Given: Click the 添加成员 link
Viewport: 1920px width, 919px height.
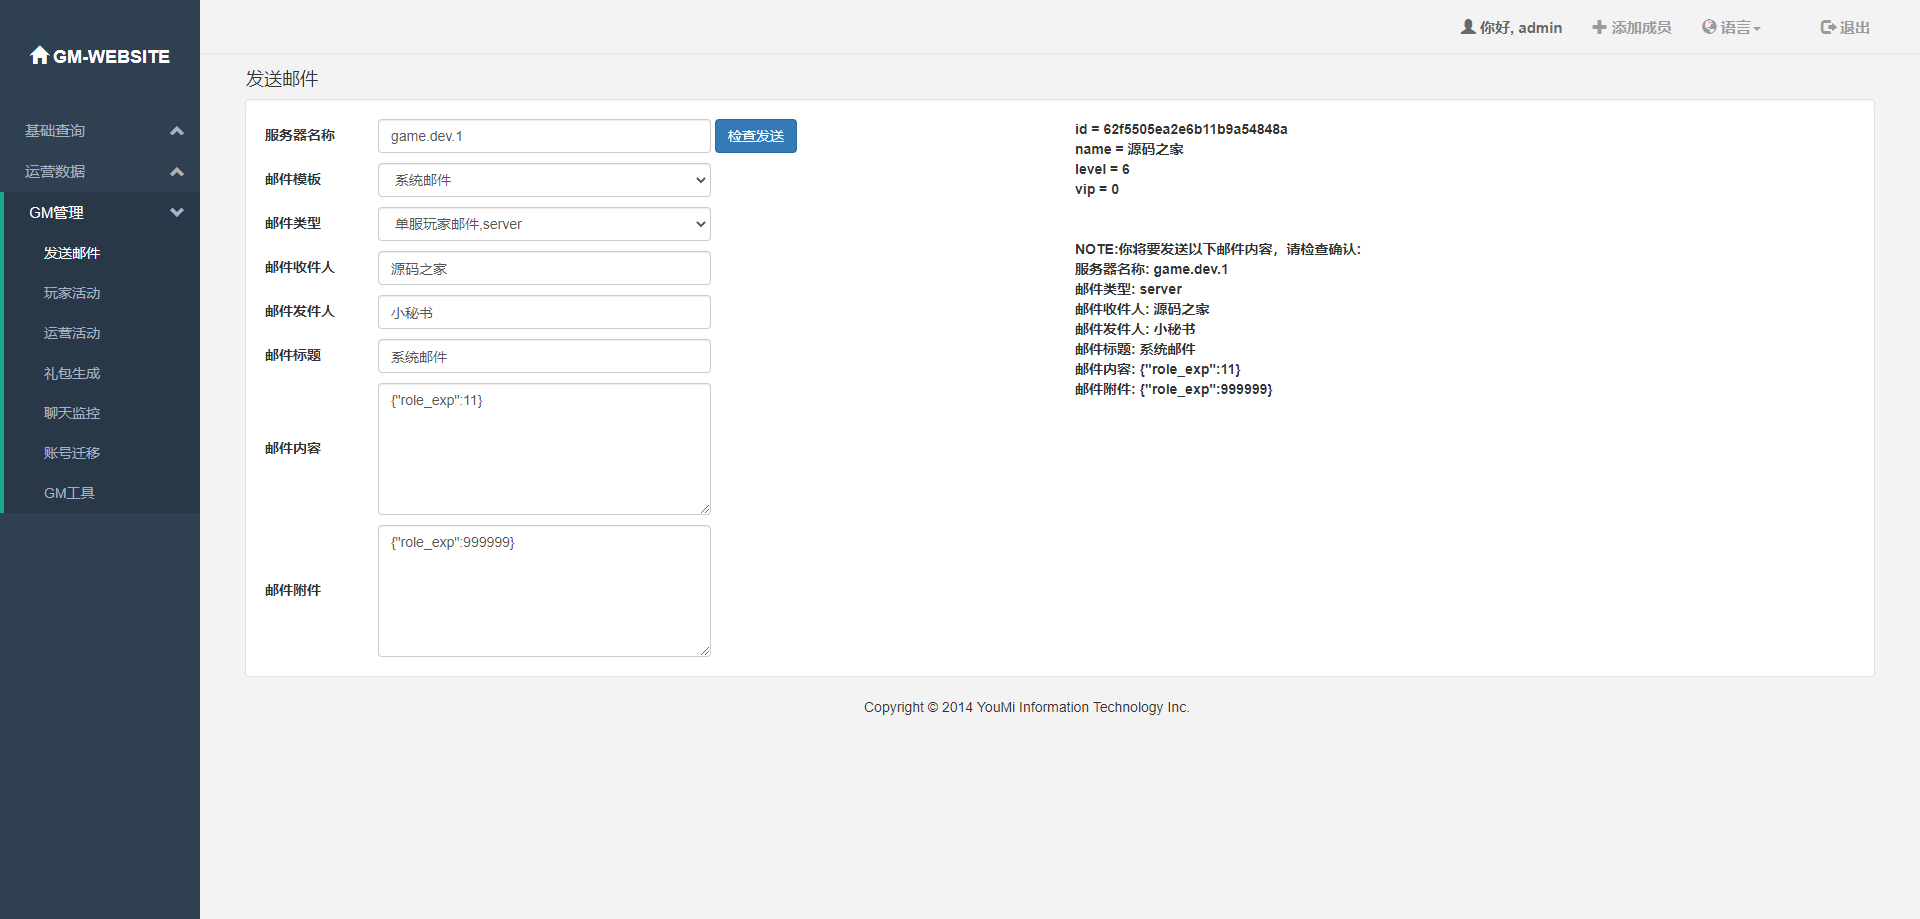Looking at the screenshot, I should coord(1632,27).
